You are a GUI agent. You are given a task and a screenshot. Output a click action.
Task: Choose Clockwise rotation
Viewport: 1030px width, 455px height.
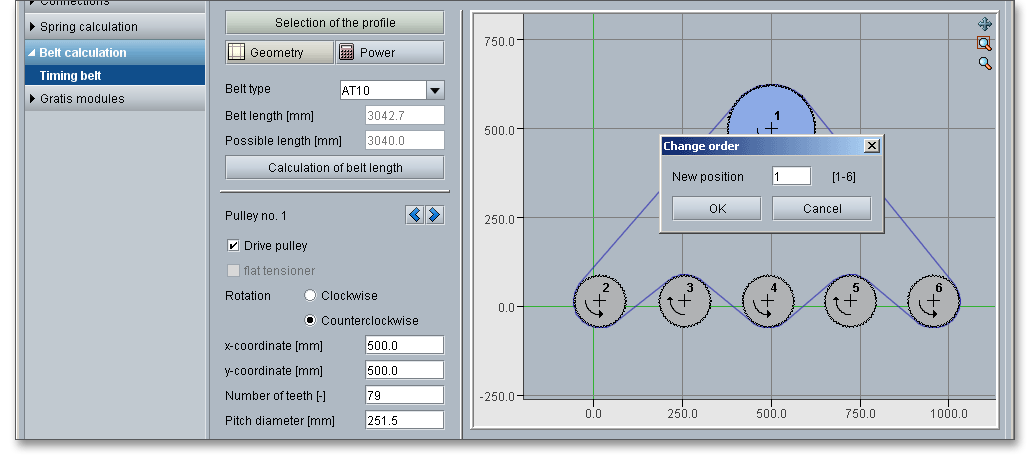click(310, 296)
